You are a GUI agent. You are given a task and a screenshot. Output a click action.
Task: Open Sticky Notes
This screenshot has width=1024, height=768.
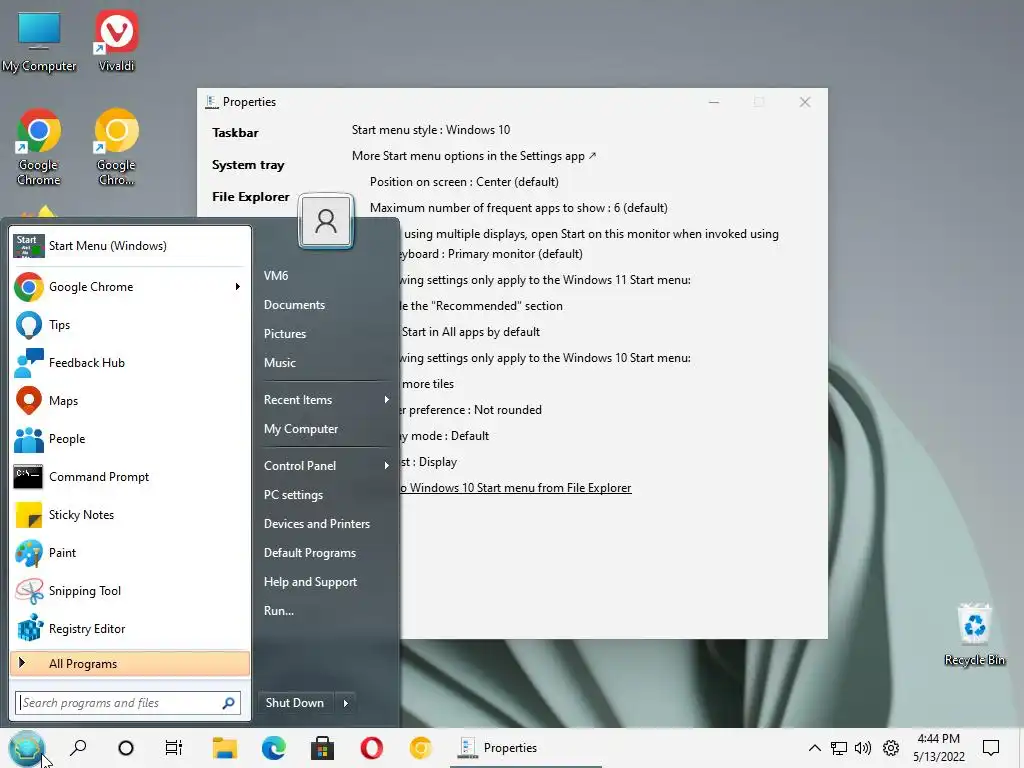(x=129, y=515)
